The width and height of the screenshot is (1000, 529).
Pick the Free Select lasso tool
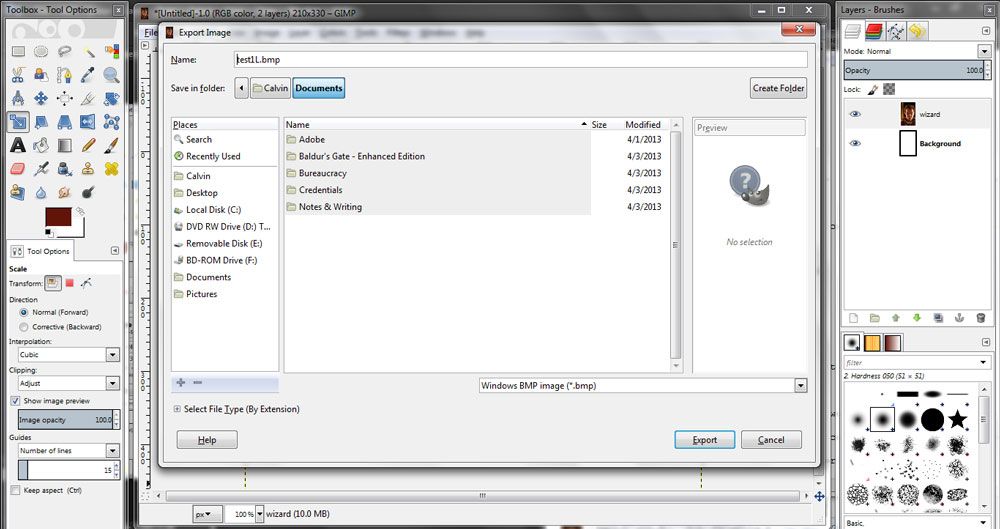coord(64,52)
